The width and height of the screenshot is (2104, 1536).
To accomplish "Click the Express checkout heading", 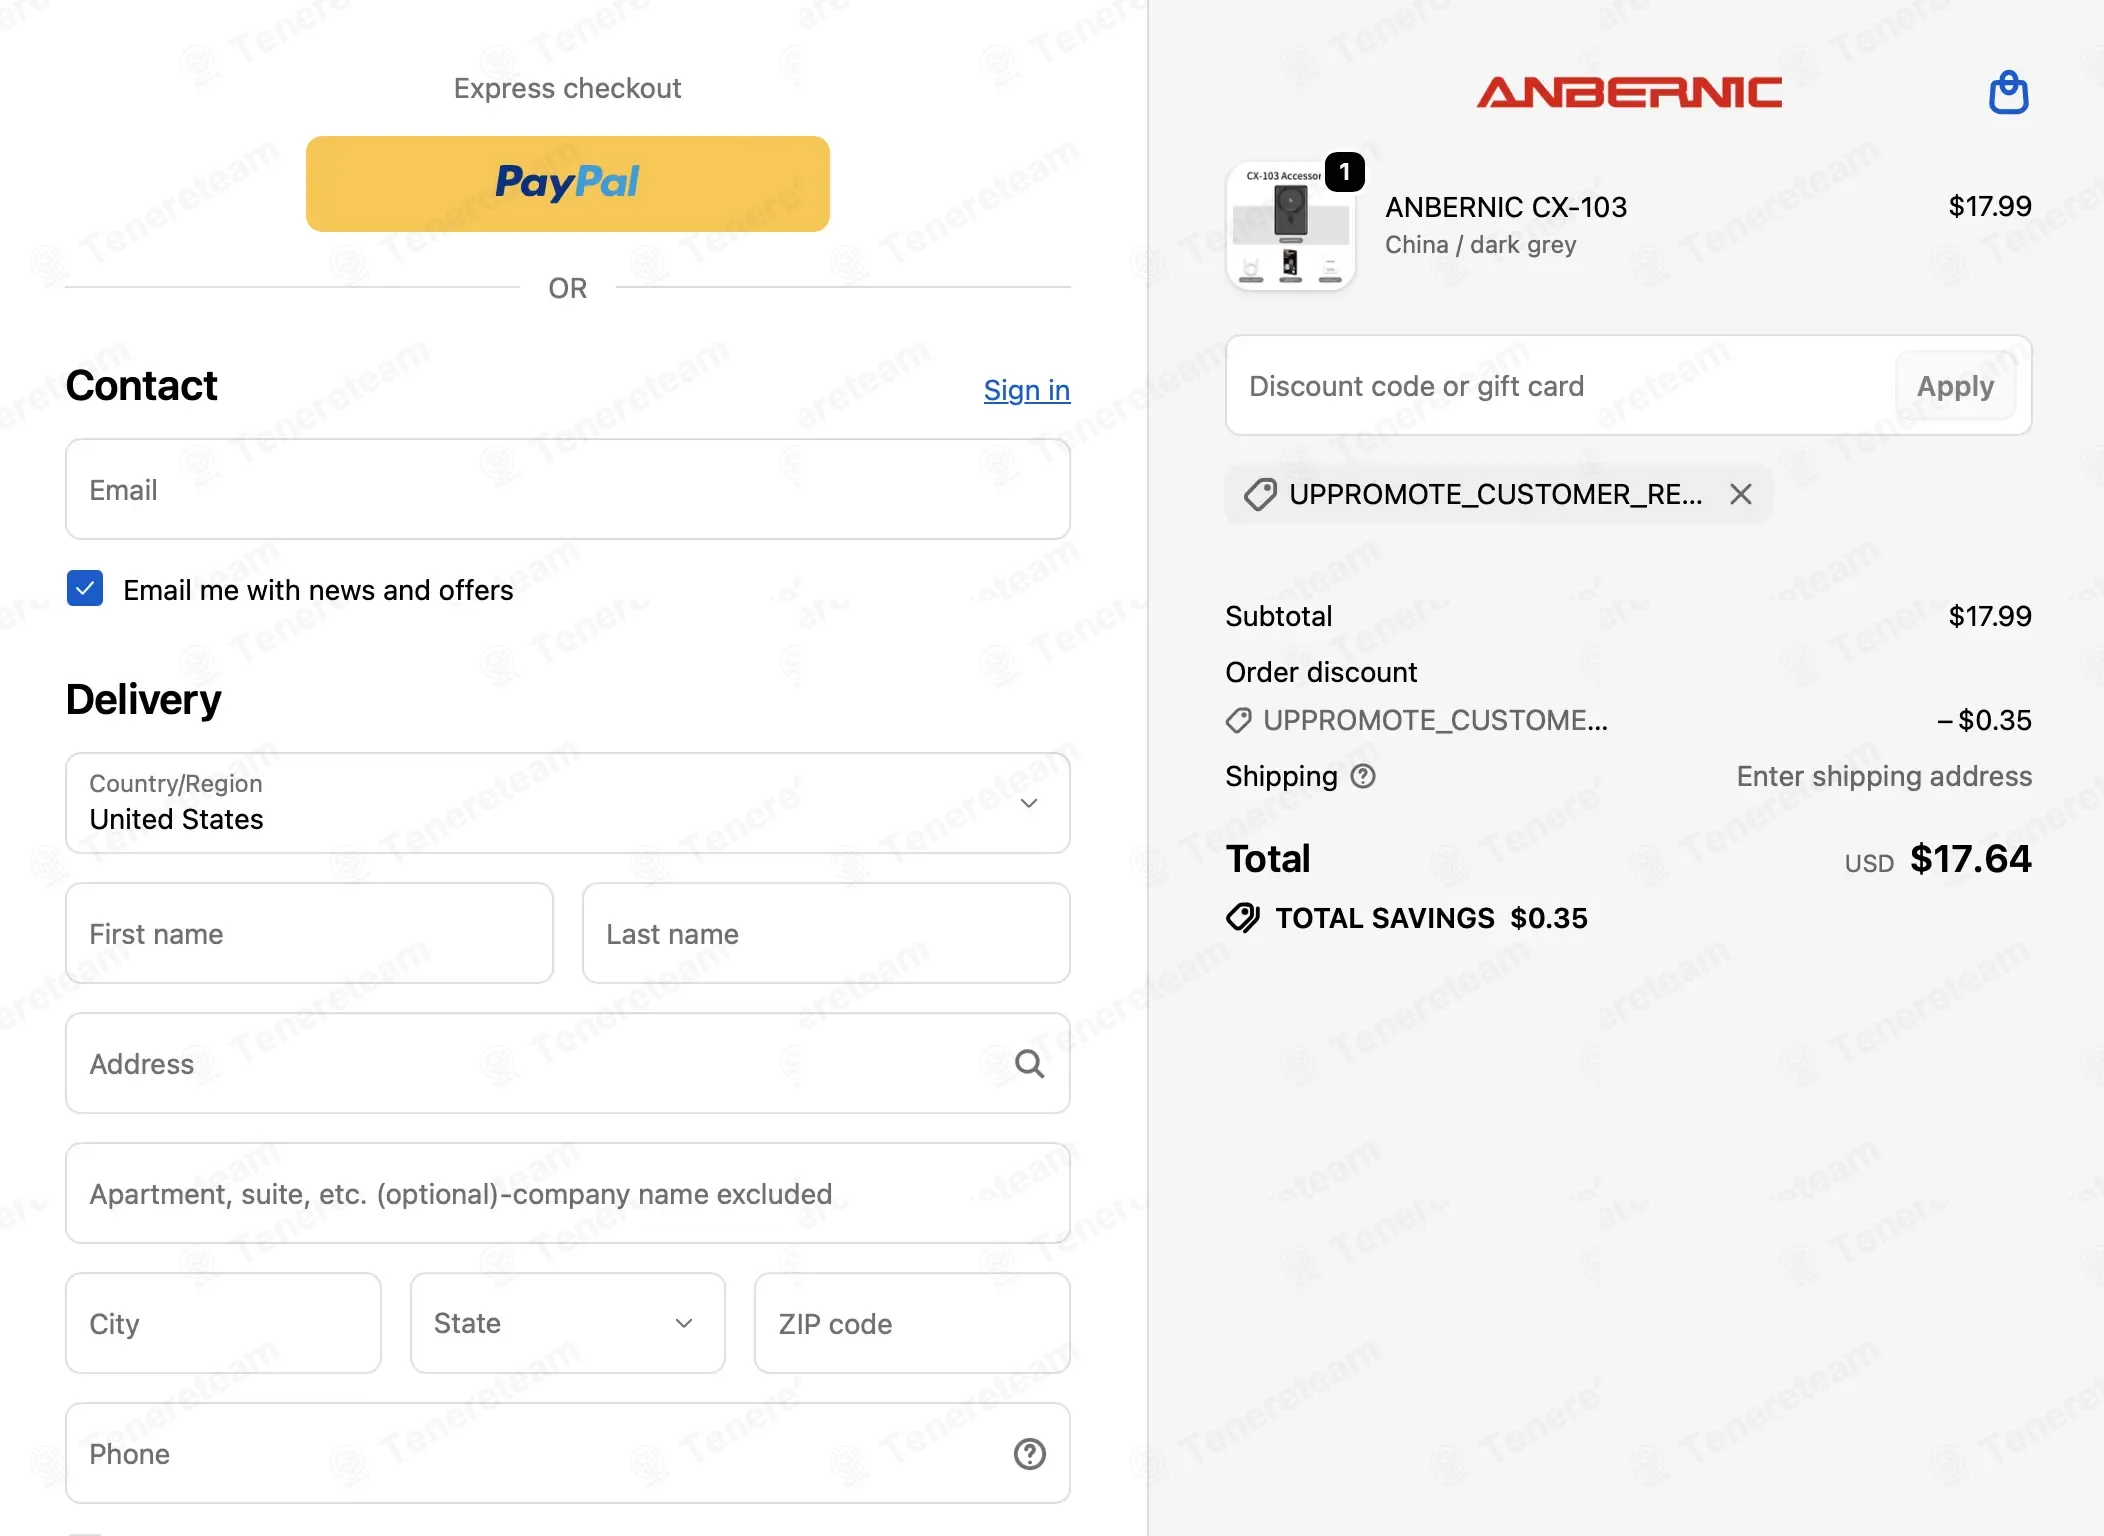I will (568, 88).
